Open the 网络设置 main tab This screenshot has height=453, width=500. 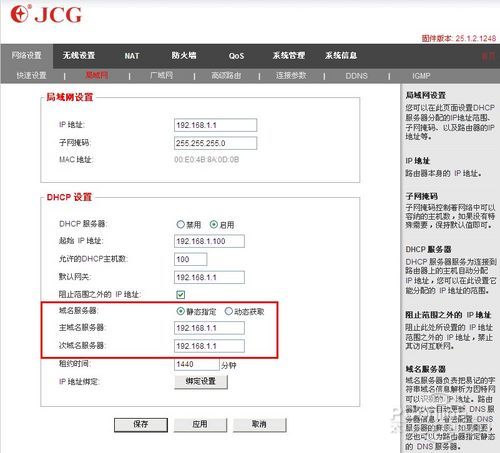(x=27, y=55)
